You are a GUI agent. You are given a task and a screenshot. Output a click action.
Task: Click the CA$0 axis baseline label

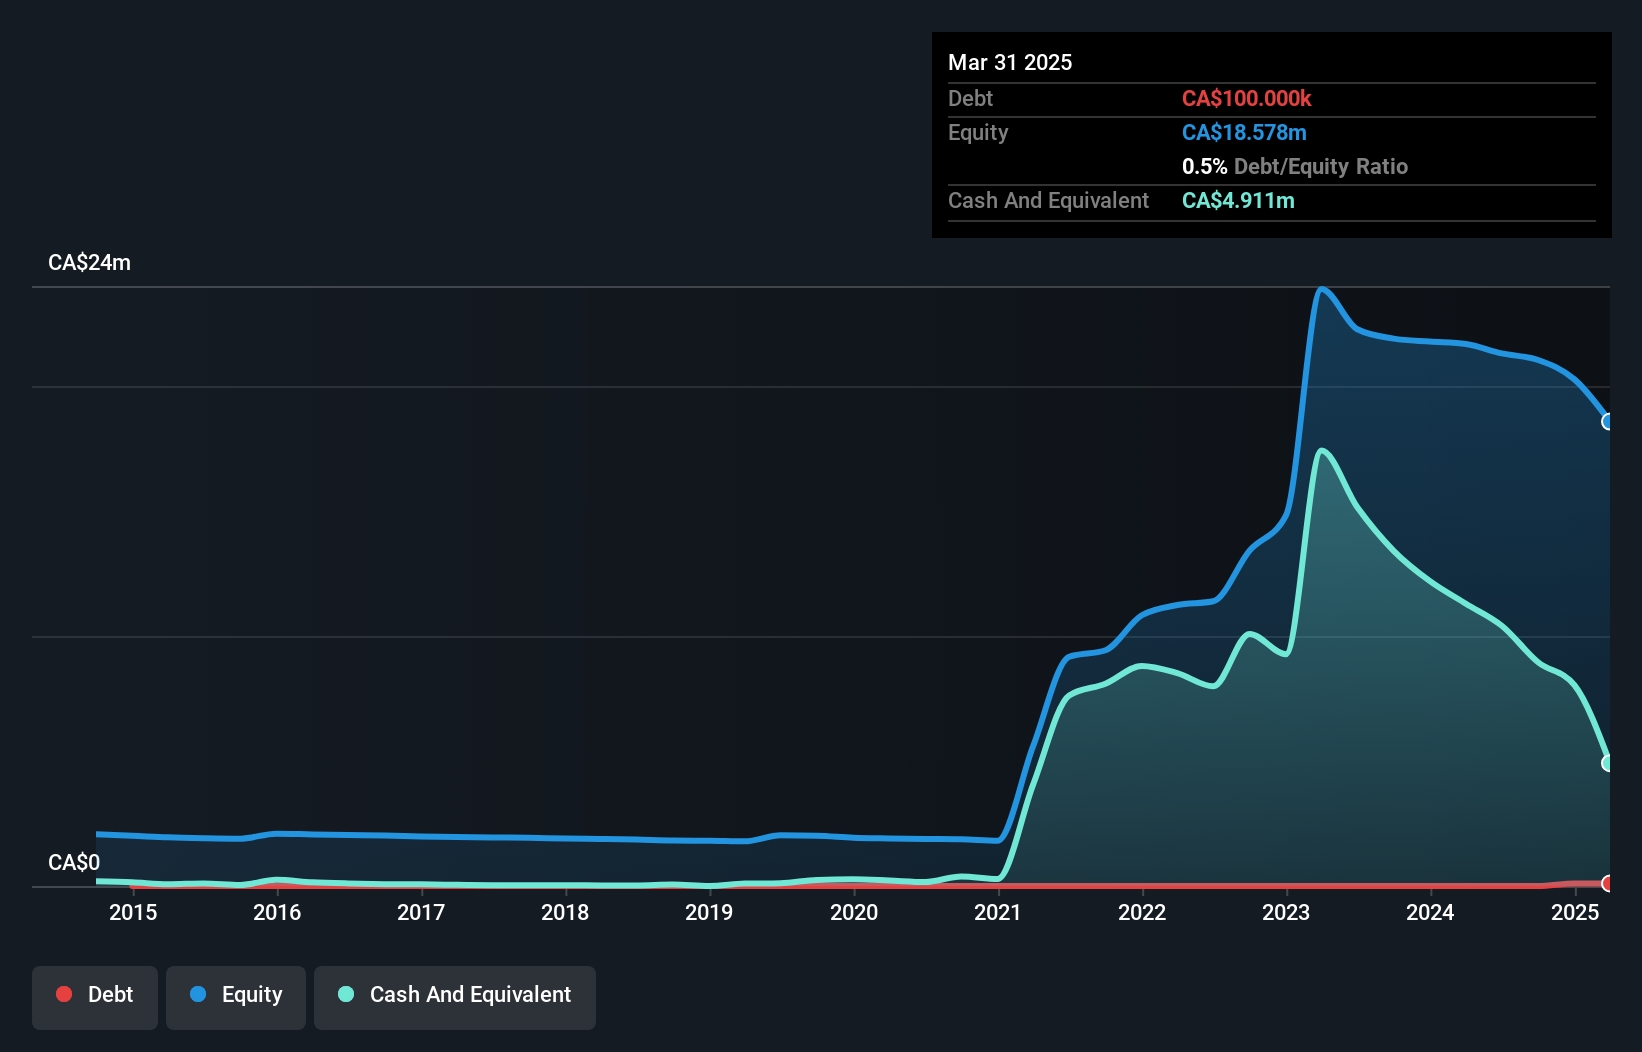pos(72,862)
